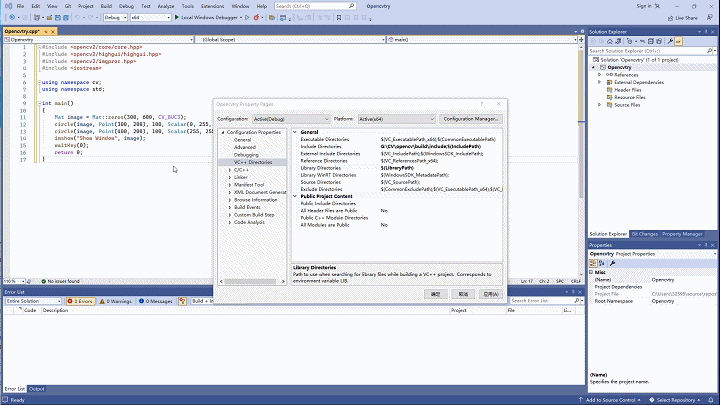The width and height of the screenshot is (720, 405).
Task: Click the main Search (Ctrl+Q) field
Action: click(x=315, y=6)
